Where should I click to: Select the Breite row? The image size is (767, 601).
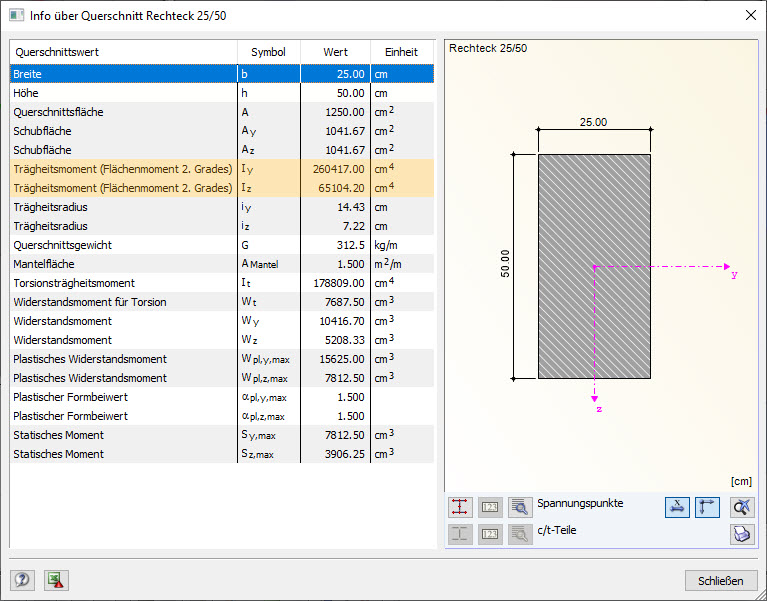coord(222,74)
